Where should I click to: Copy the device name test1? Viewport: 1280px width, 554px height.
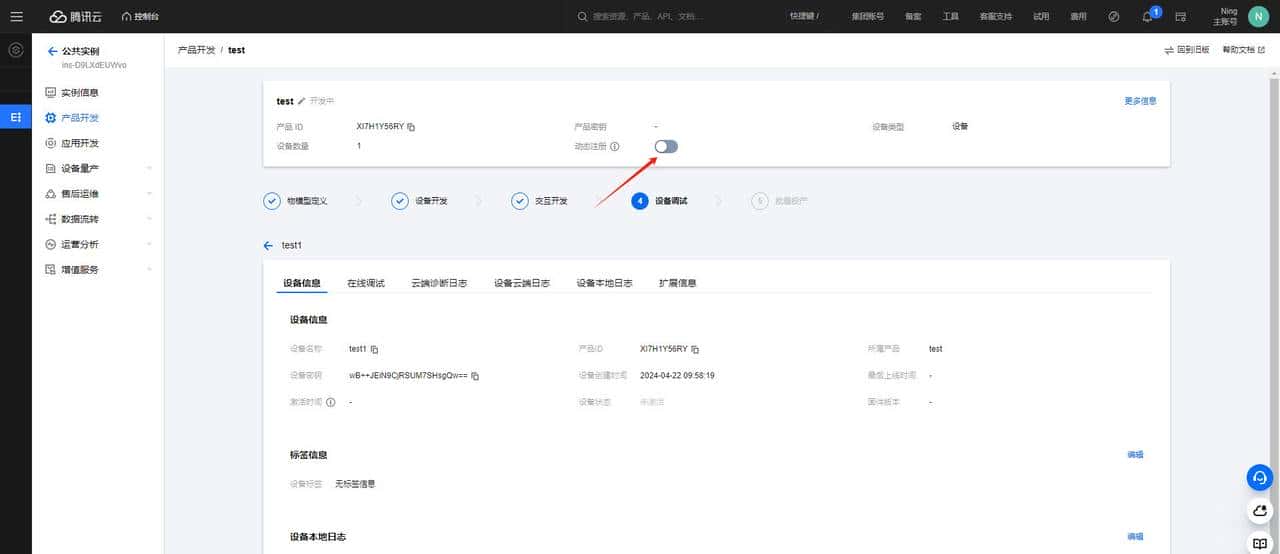coord(375,349)
